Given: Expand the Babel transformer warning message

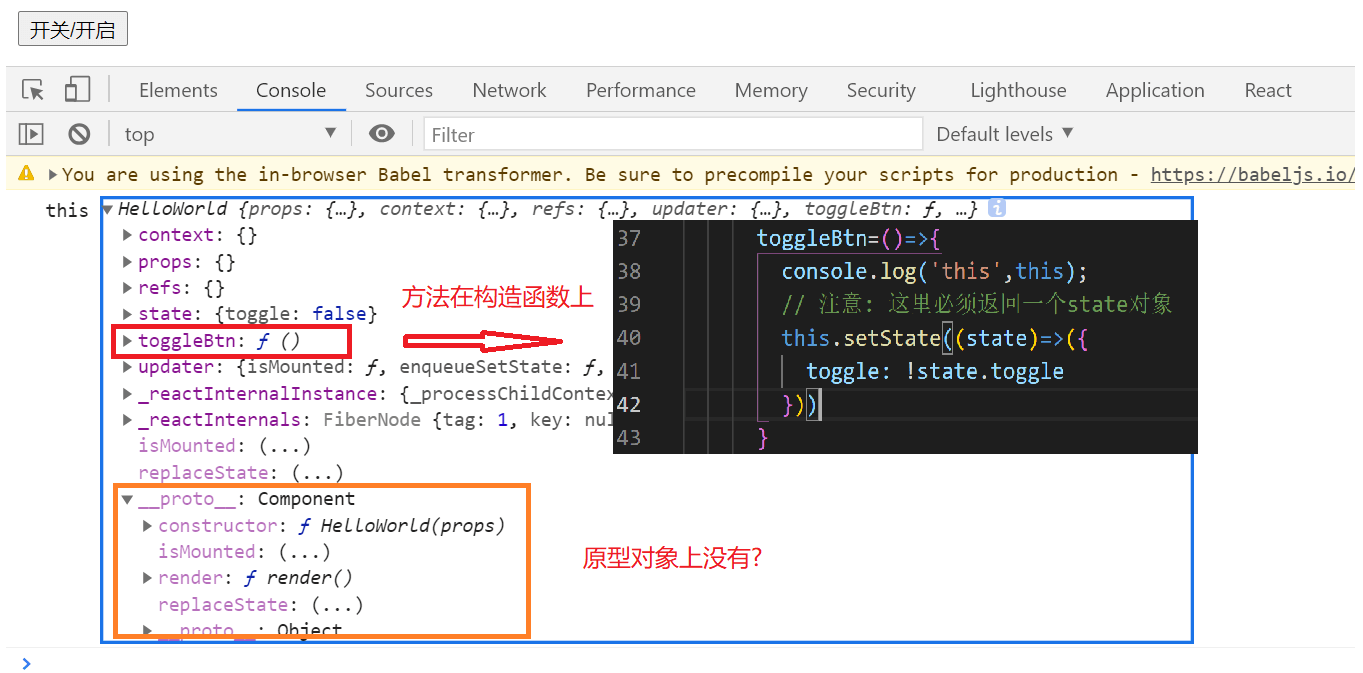Looking at the screenshot, I should pos(53,174).
